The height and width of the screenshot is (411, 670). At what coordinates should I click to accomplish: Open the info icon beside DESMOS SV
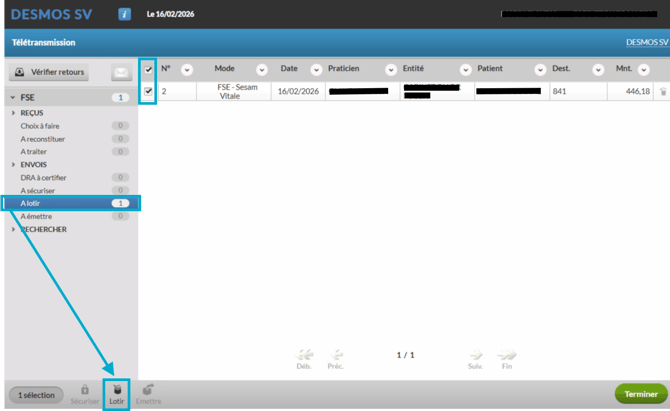[x=124, y=14]
